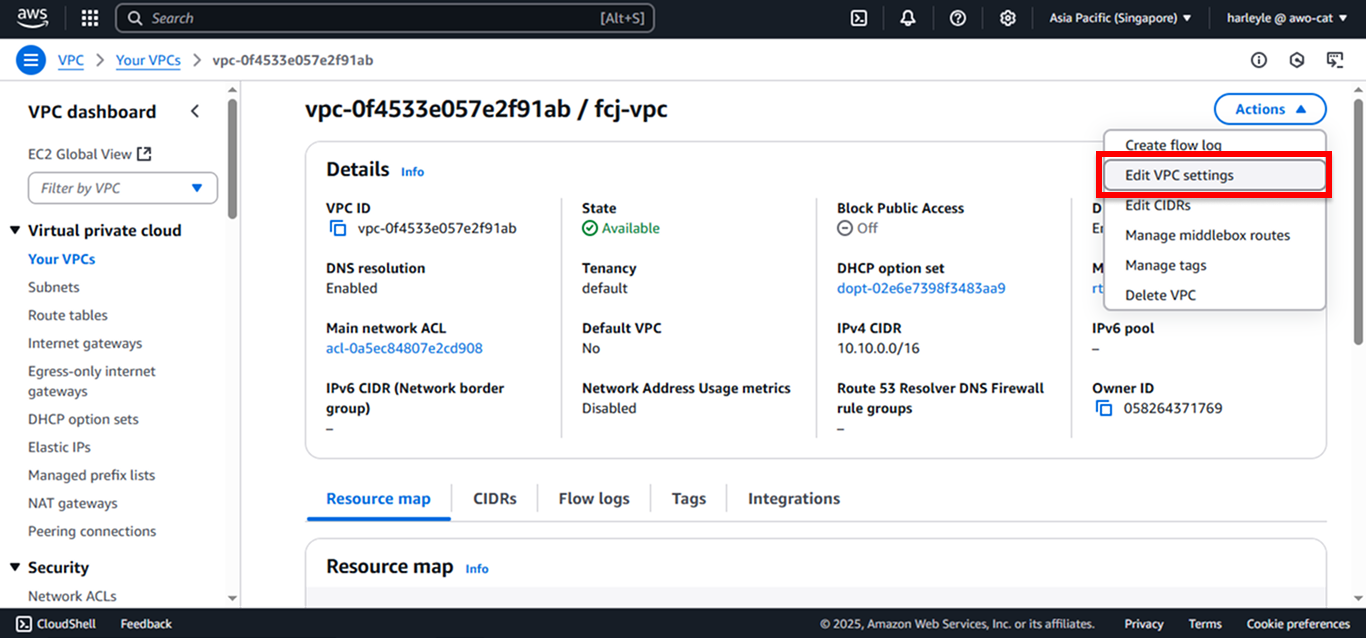Image resolution: width=1366 pixels, height=638 pixels.
Task: Go to Your VPCs breadcrumb
Action: coord(148,60)
